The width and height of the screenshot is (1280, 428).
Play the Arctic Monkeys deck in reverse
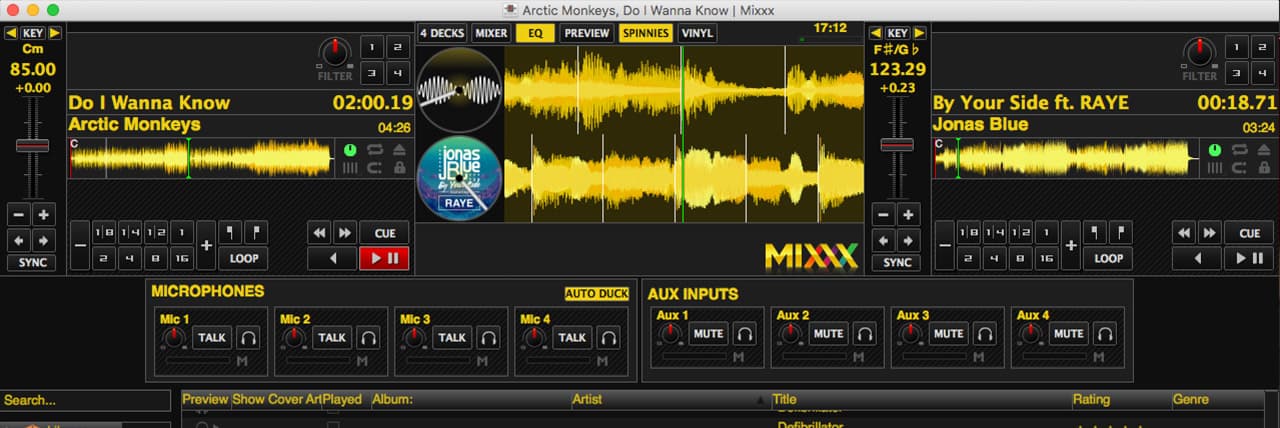(x=332, y=258)
